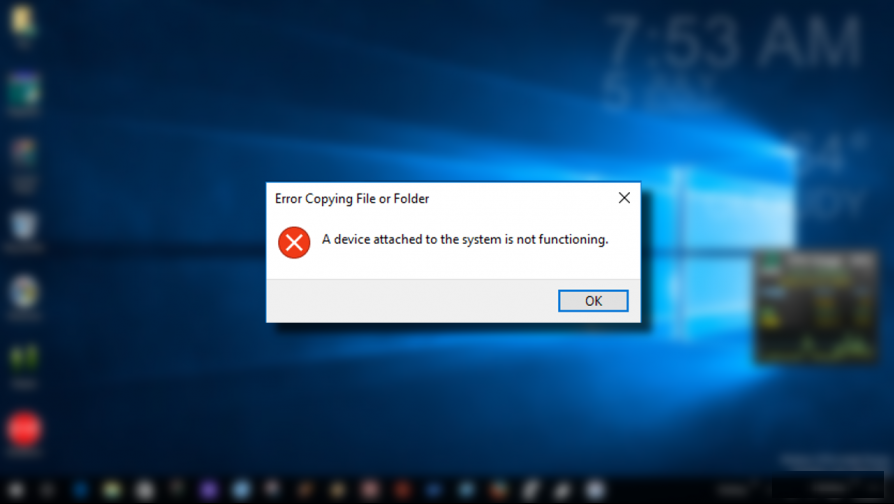Select the round multicolor Chrome-like desktop icon

pyautogui.click(x=24, y=291)
